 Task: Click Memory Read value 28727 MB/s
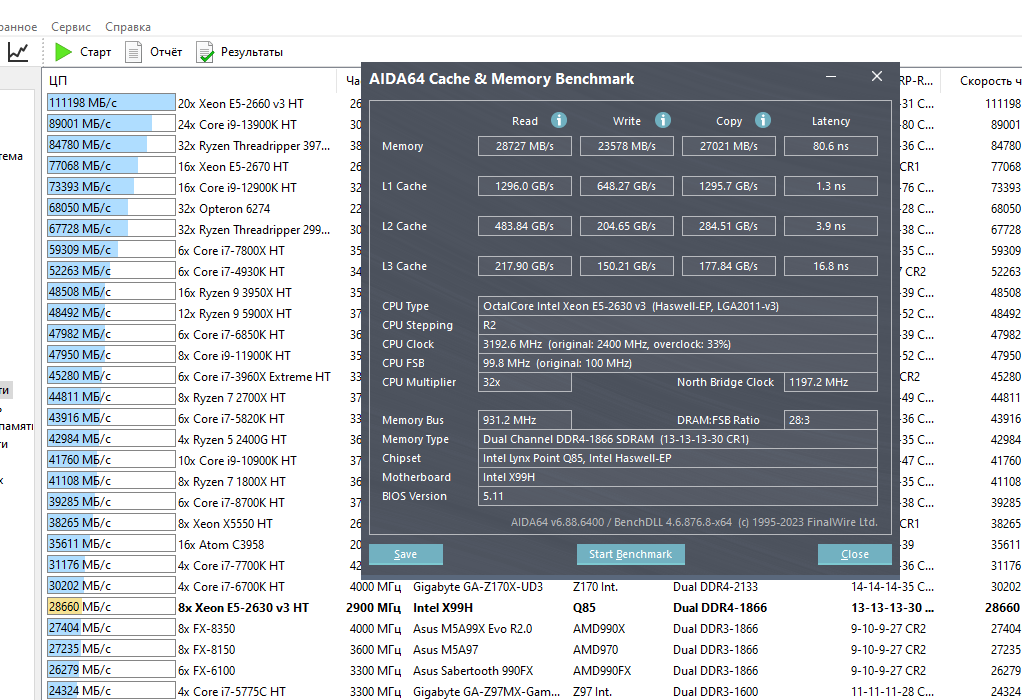[525, 146]
